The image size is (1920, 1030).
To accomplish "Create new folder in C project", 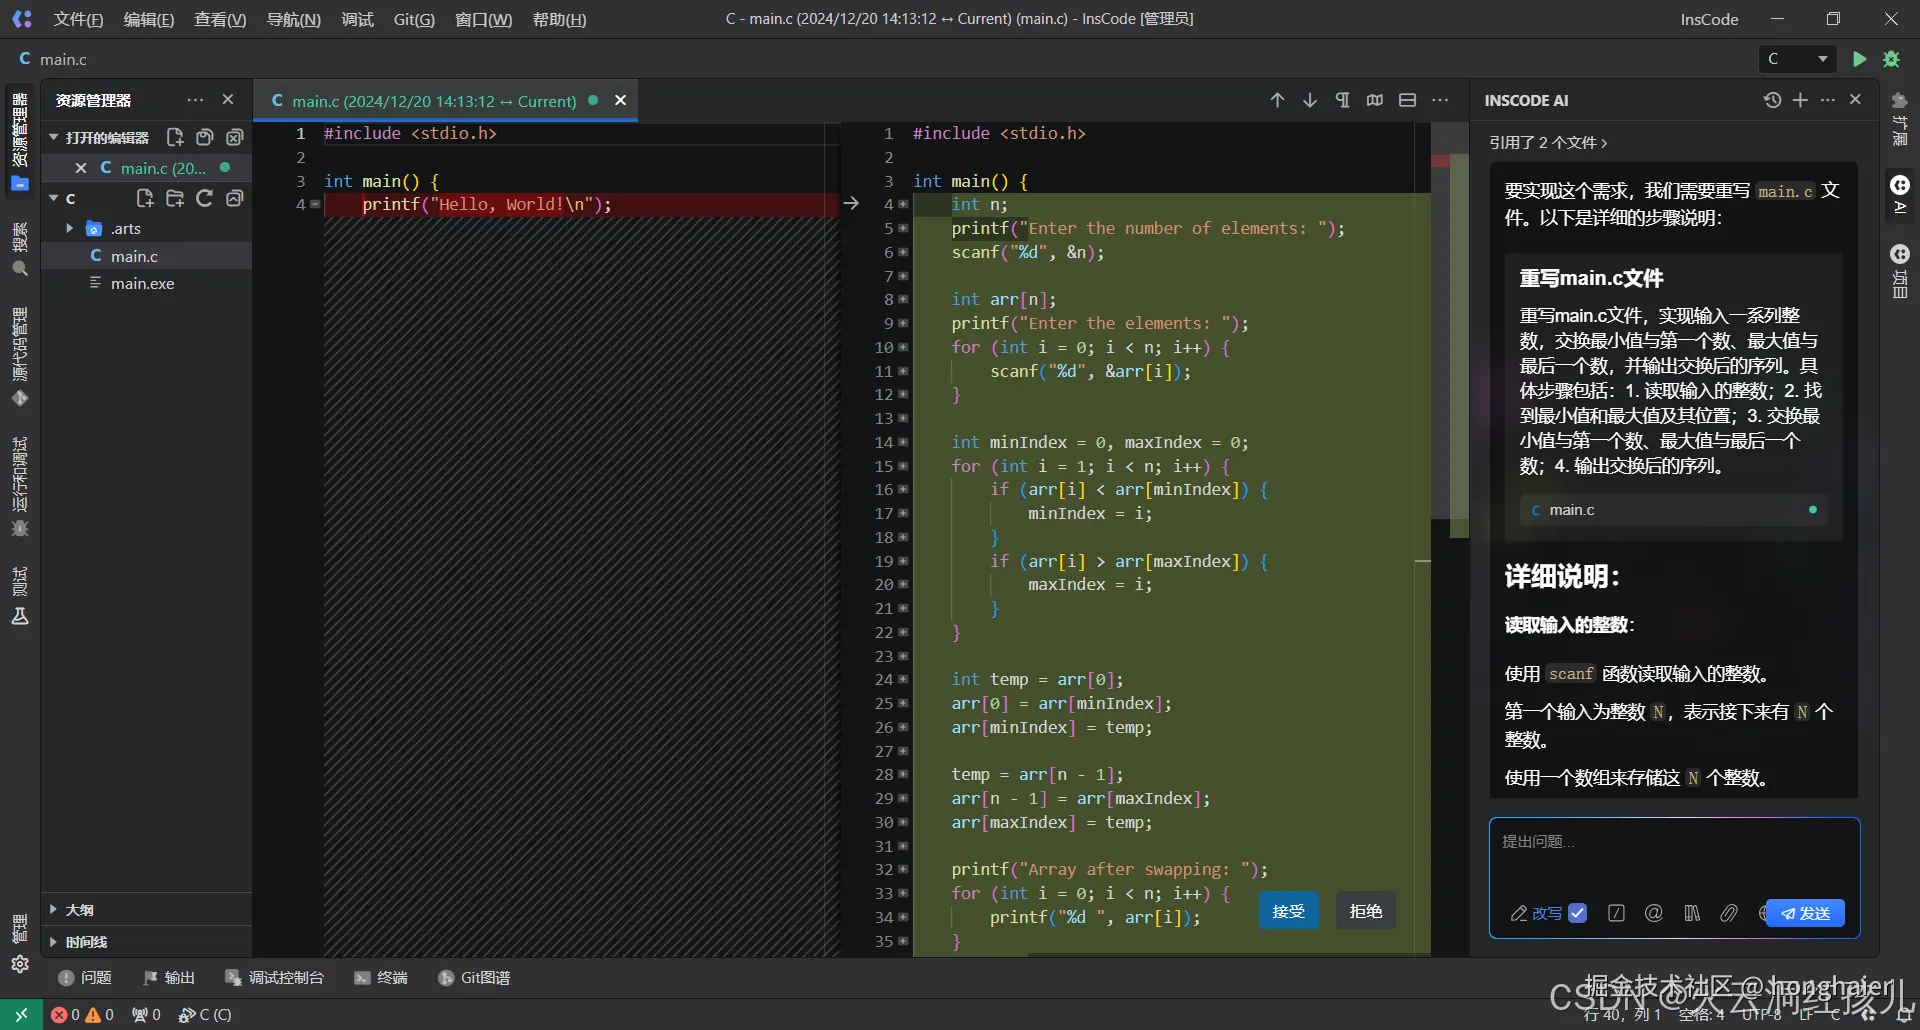I will pos(175,198).
